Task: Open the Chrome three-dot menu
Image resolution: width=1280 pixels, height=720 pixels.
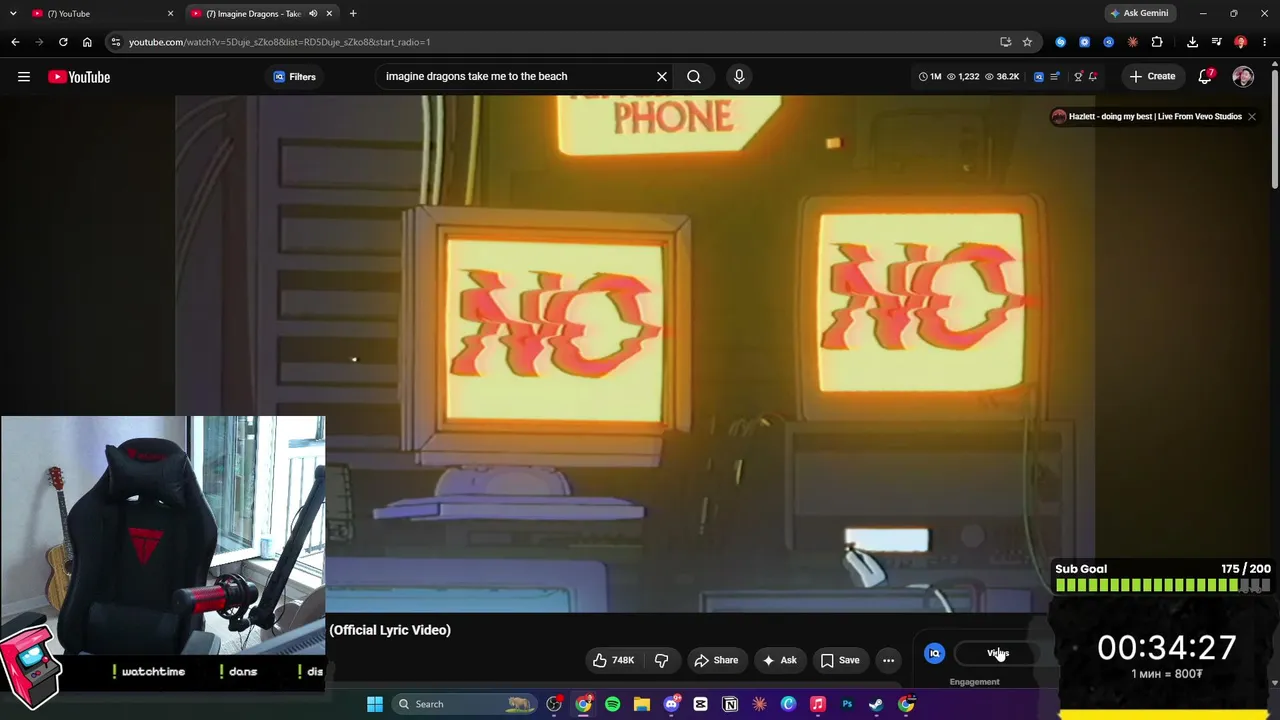Action: (x=1265, y=42)
